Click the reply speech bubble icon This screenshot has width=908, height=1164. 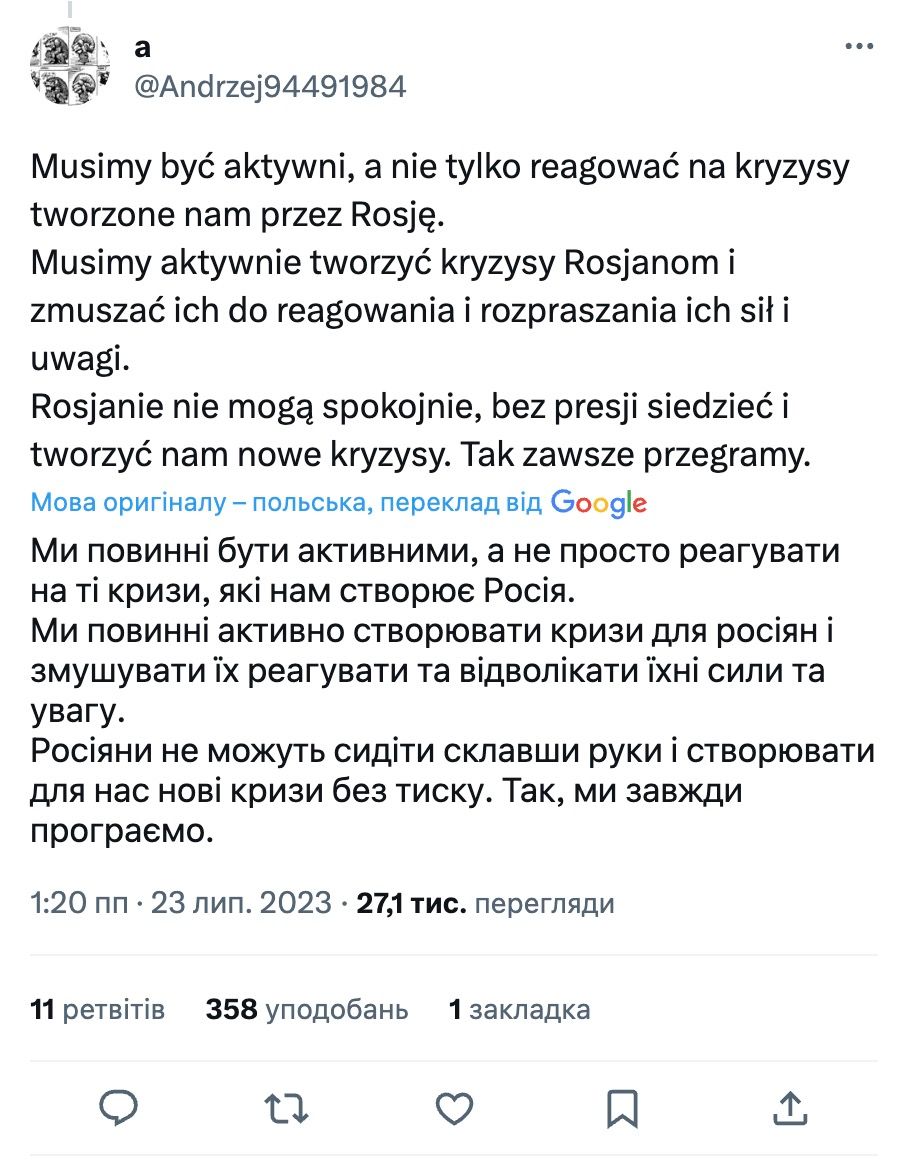pos(119,1107)
